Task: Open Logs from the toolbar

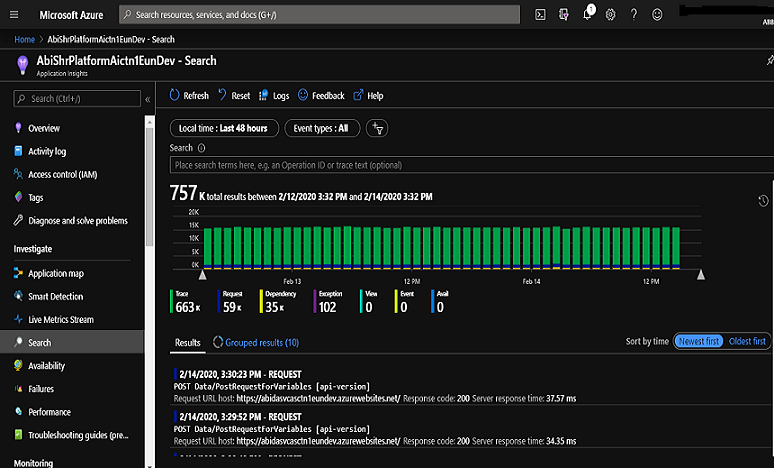Action: (x=274, y=95)
